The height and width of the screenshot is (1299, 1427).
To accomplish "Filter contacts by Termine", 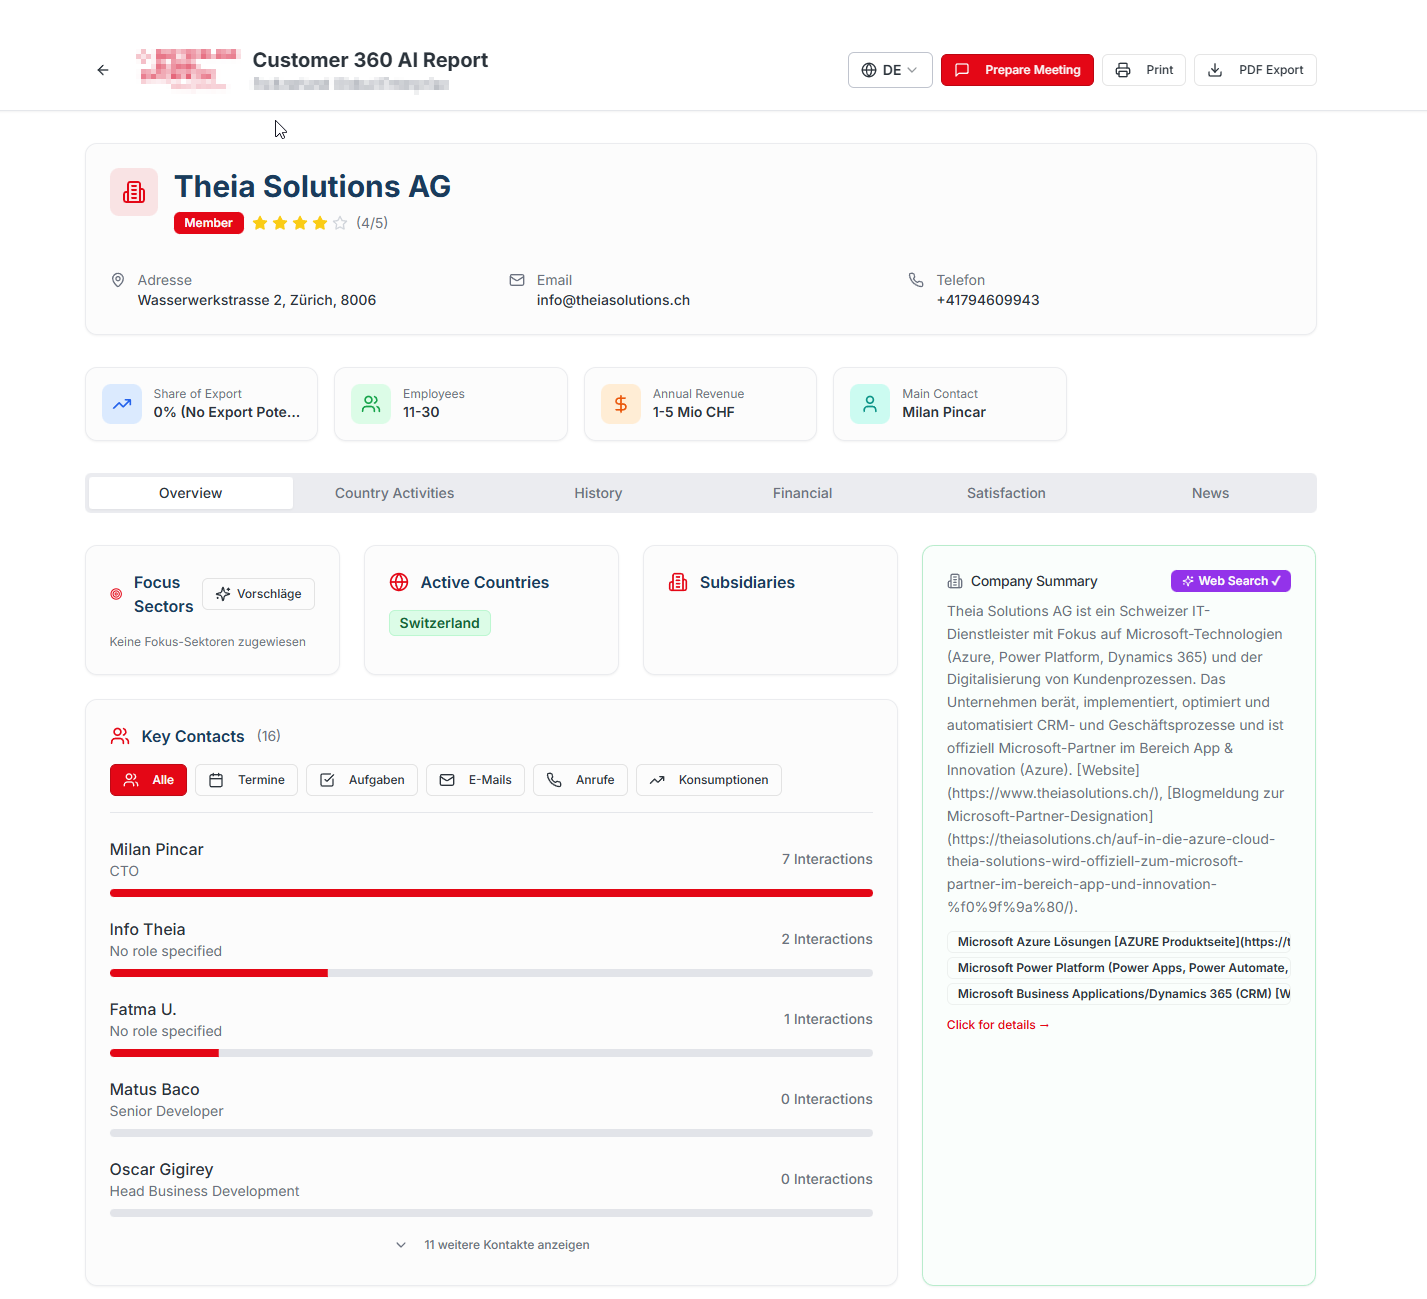I will [x=246, y=780].
